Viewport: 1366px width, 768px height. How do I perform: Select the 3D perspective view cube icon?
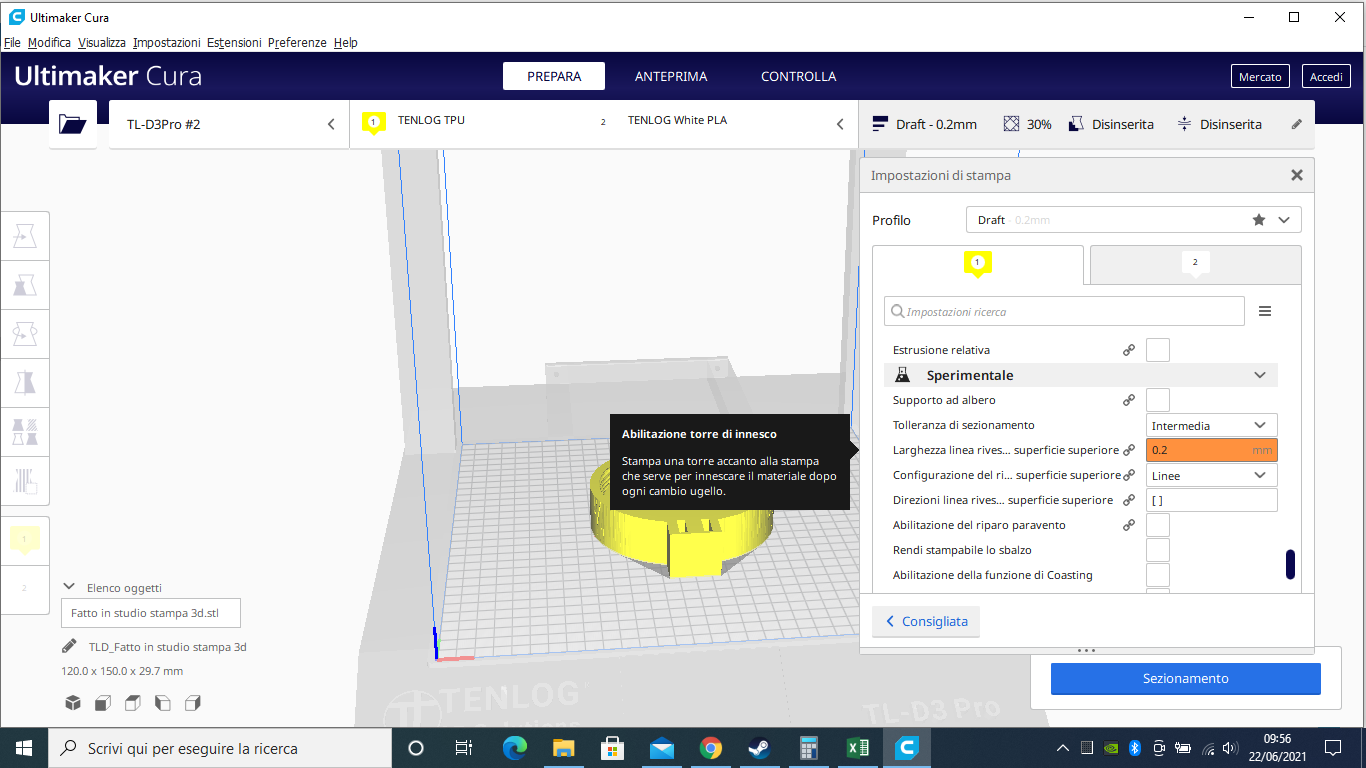[73, 703]
